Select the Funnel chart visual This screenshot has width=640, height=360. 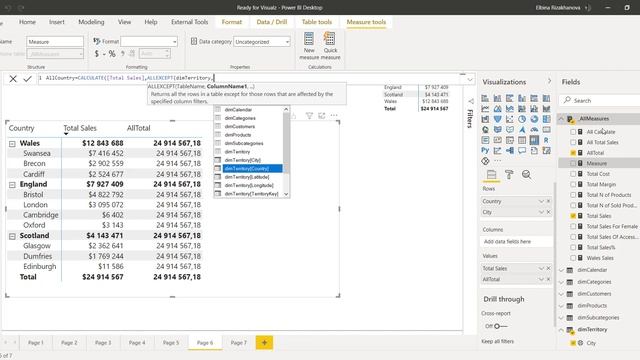click(x=497, y=119)
